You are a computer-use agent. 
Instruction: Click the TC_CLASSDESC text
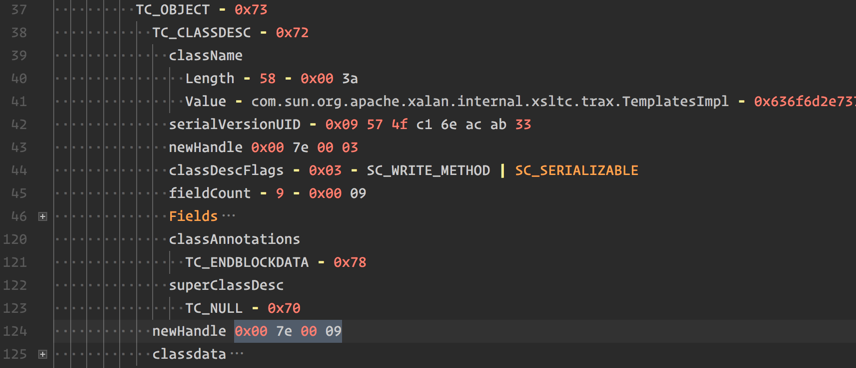(202, 33)
